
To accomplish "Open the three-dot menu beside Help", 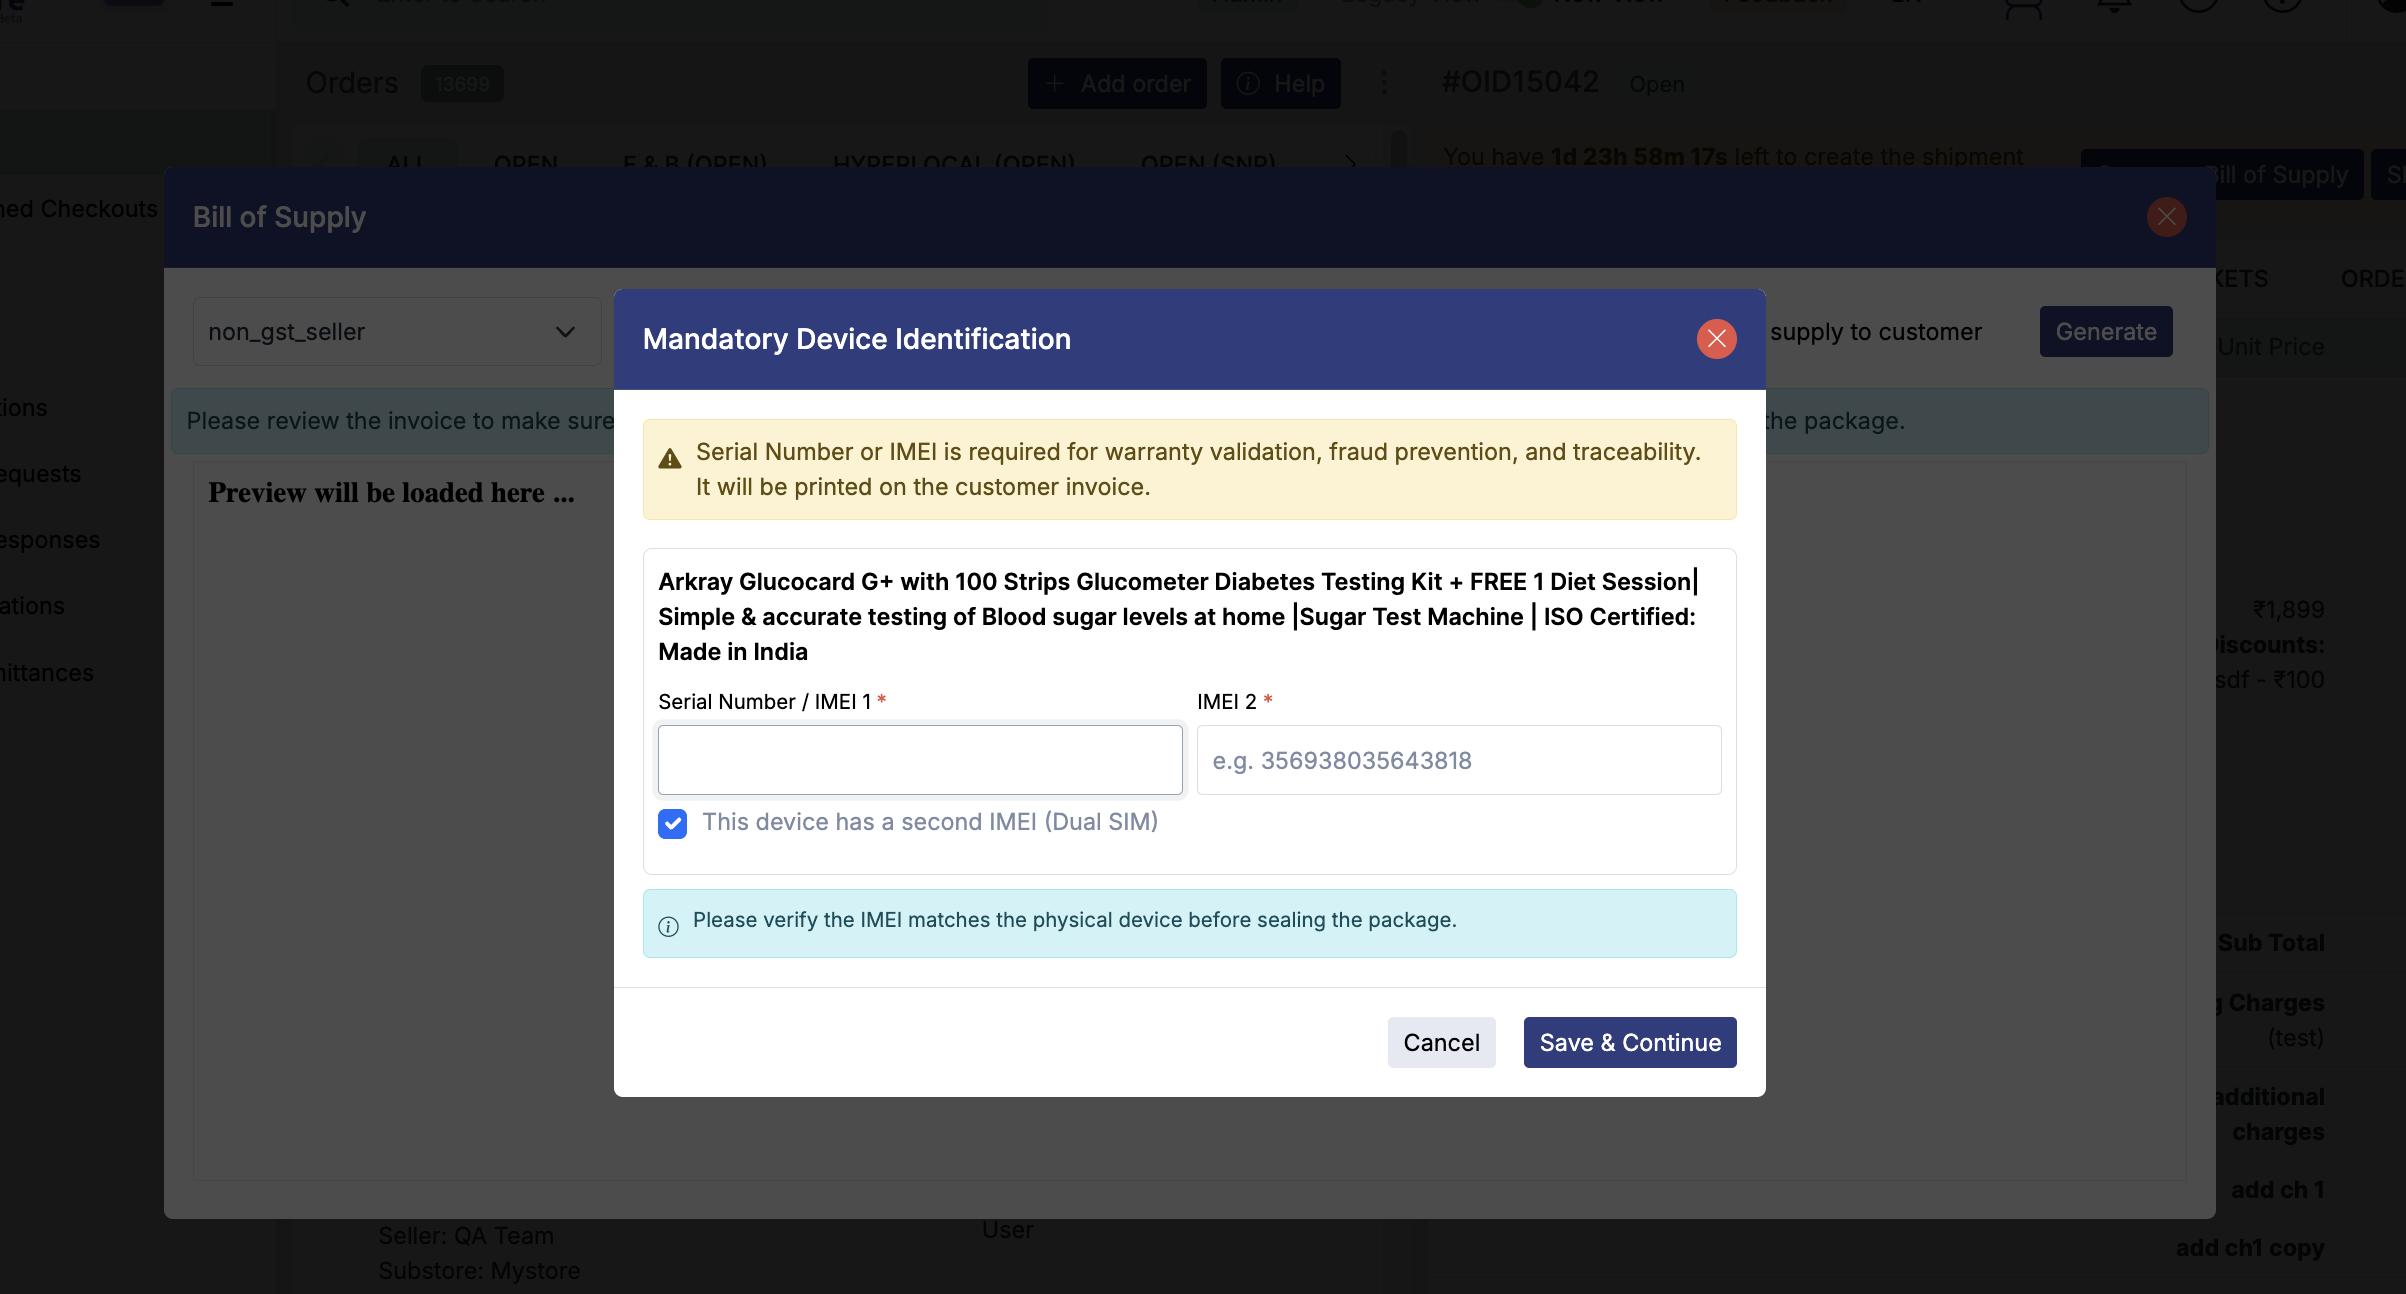I will click(1384, 83).
